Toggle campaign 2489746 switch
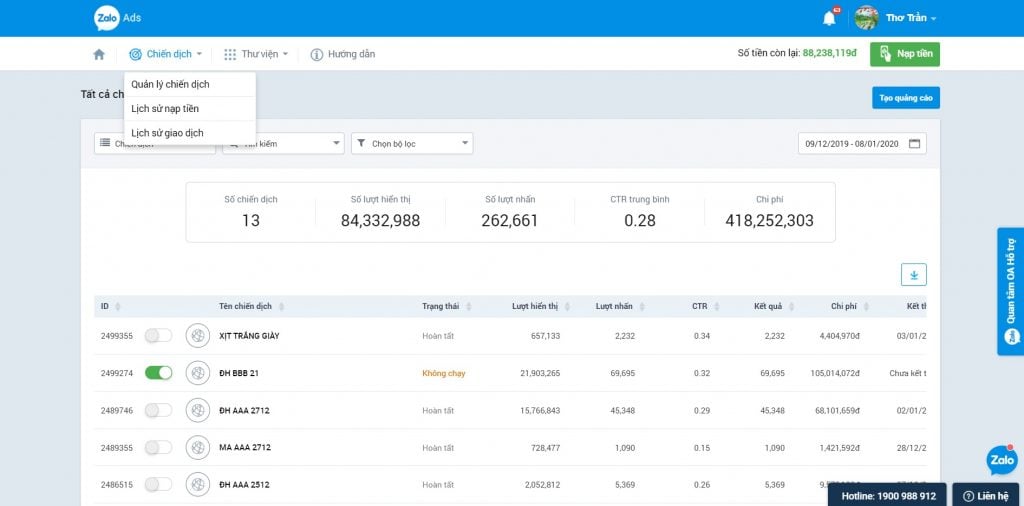Image resolution: width=1024 pixels, height=506 pixels. click(158, 410)
